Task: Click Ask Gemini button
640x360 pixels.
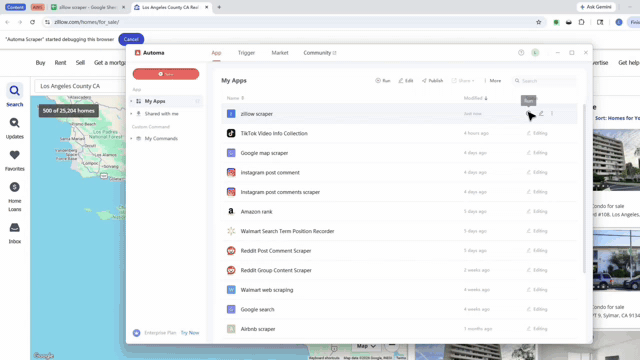Action: pyautogui.click(x=596, y=7)
